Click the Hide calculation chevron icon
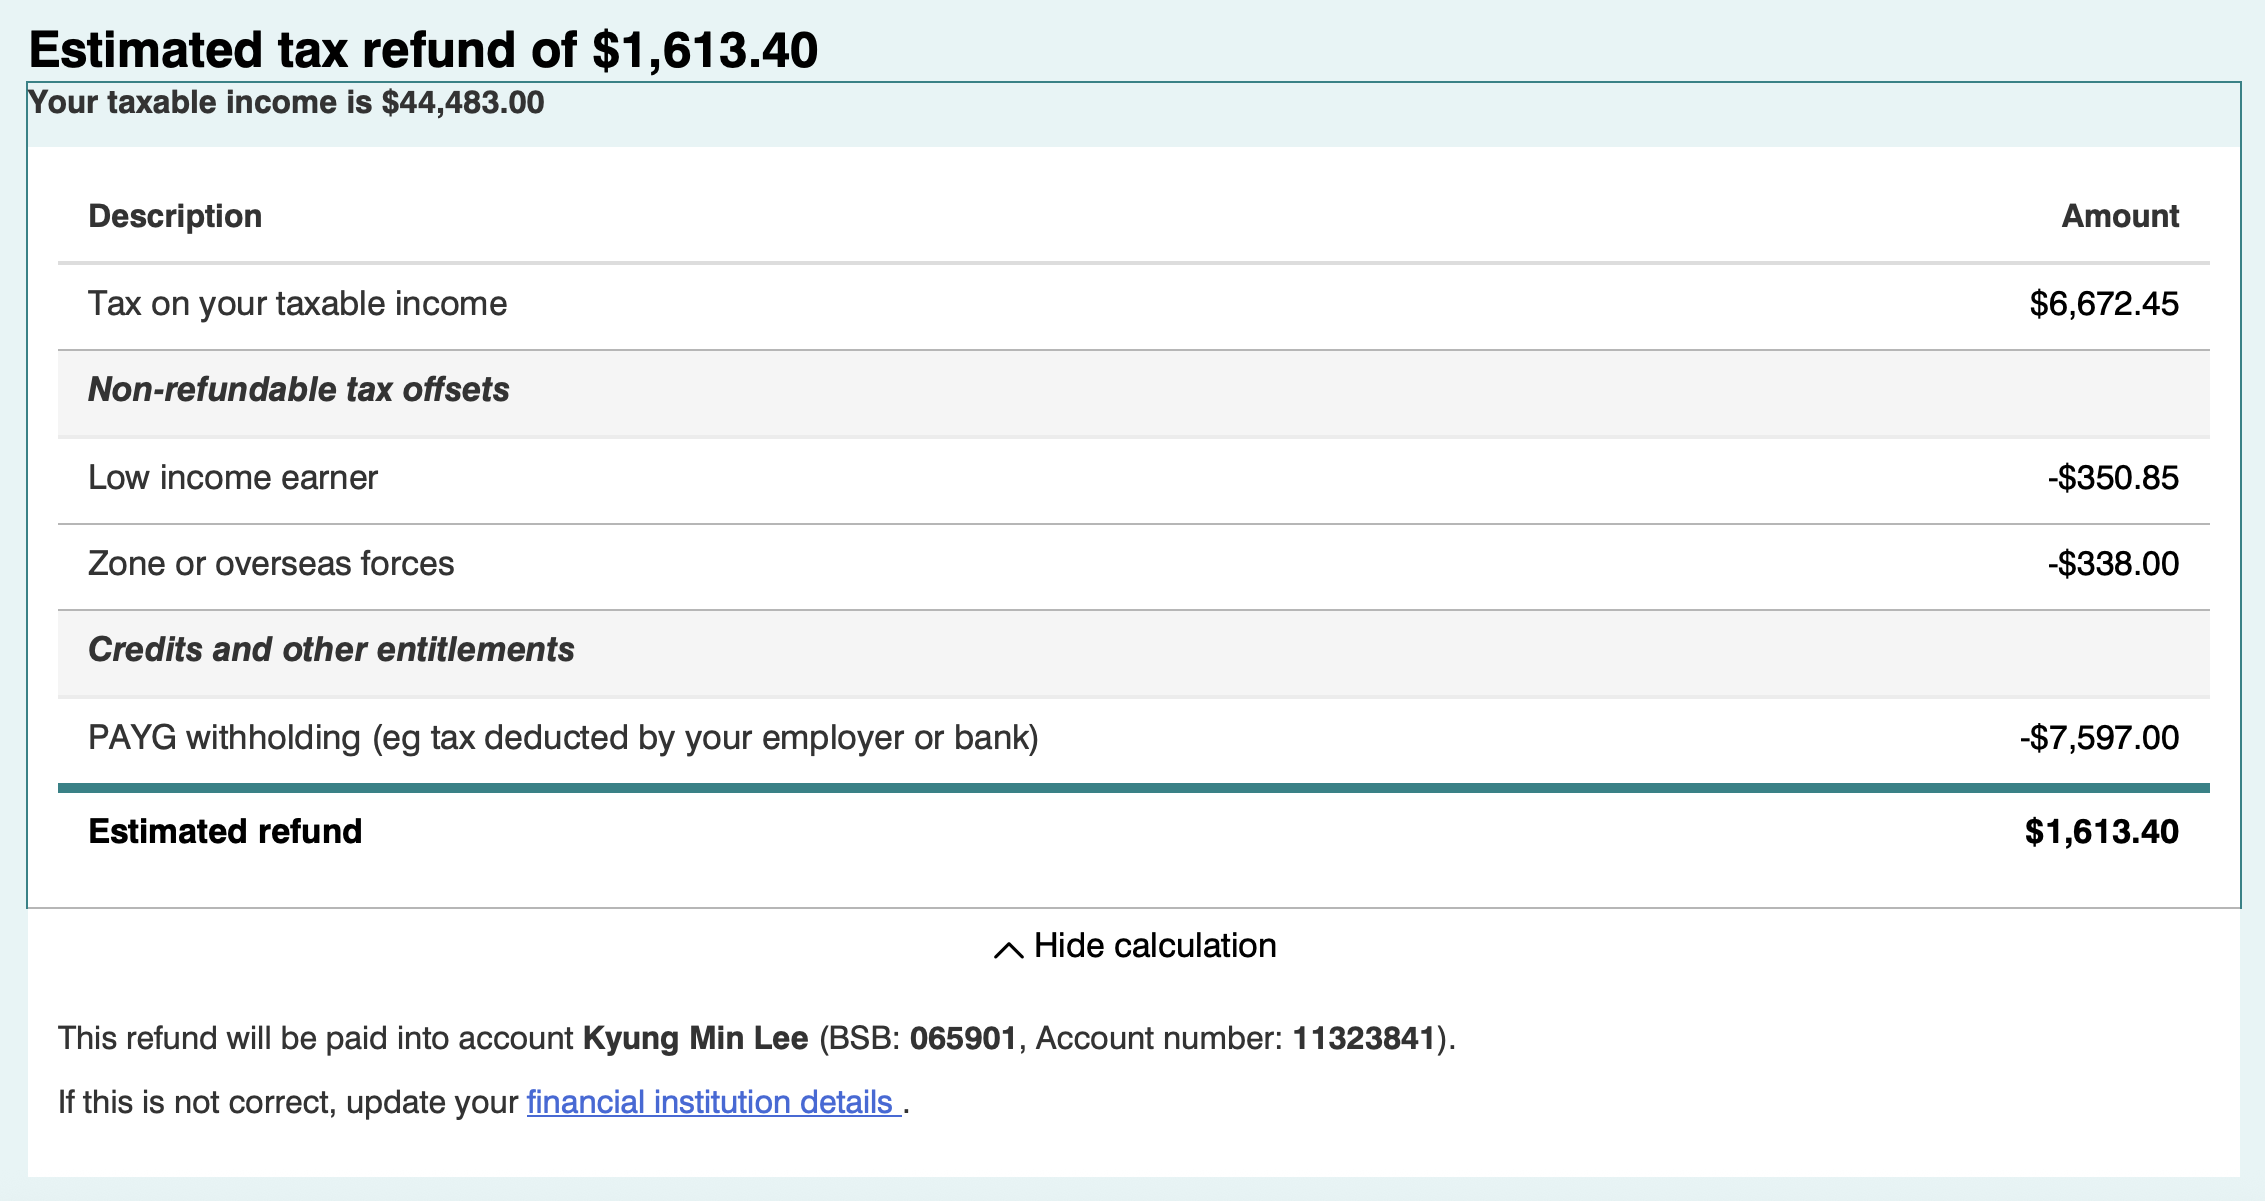This screenshot has height=1201, width=2265. [x=1008, y=949]
